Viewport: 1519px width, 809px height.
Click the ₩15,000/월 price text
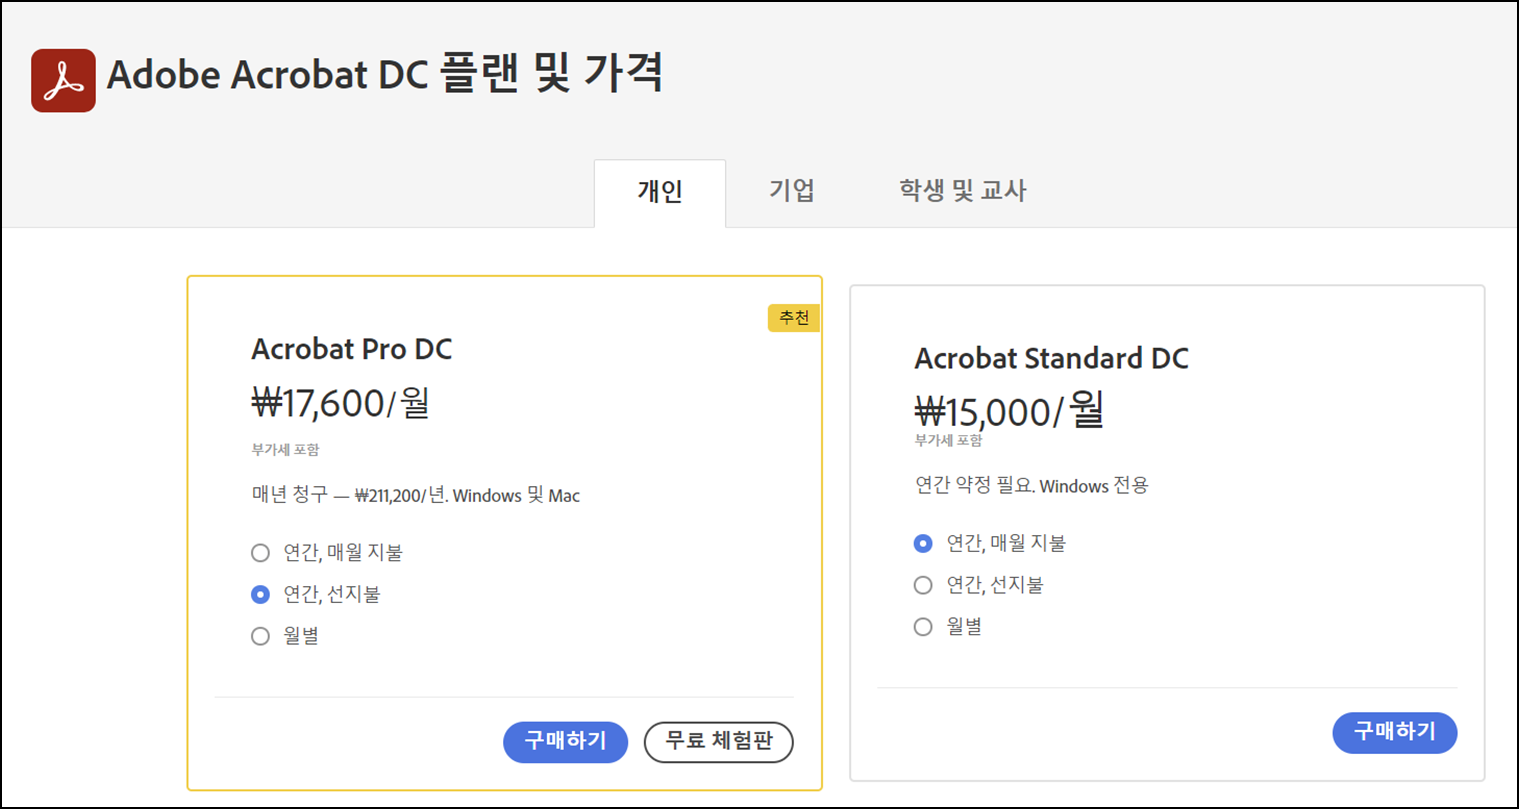click(x=1008, y=411)
